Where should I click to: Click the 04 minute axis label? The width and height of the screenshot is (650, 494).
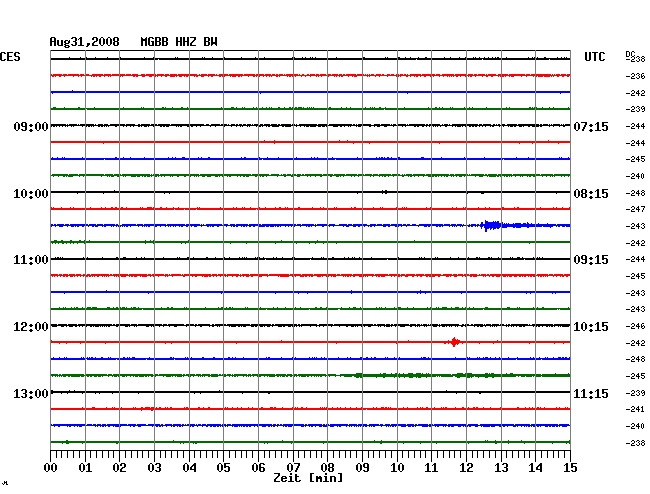click(189, 468)
